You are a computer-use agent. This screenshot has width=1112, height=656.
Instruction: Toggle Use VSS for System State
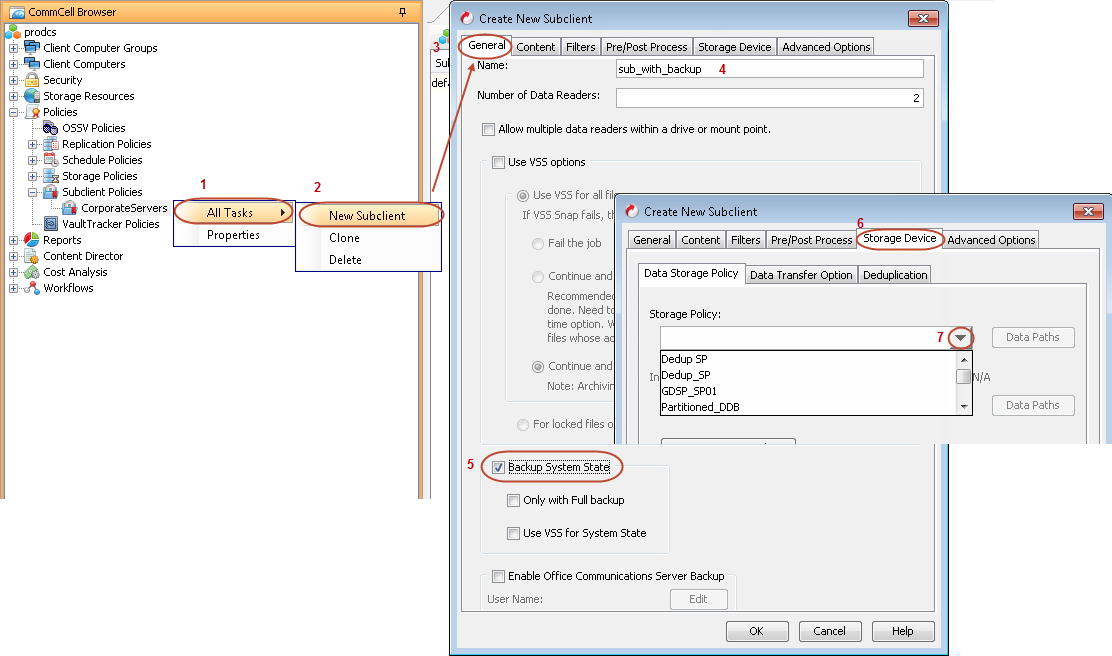pos(513,533)
